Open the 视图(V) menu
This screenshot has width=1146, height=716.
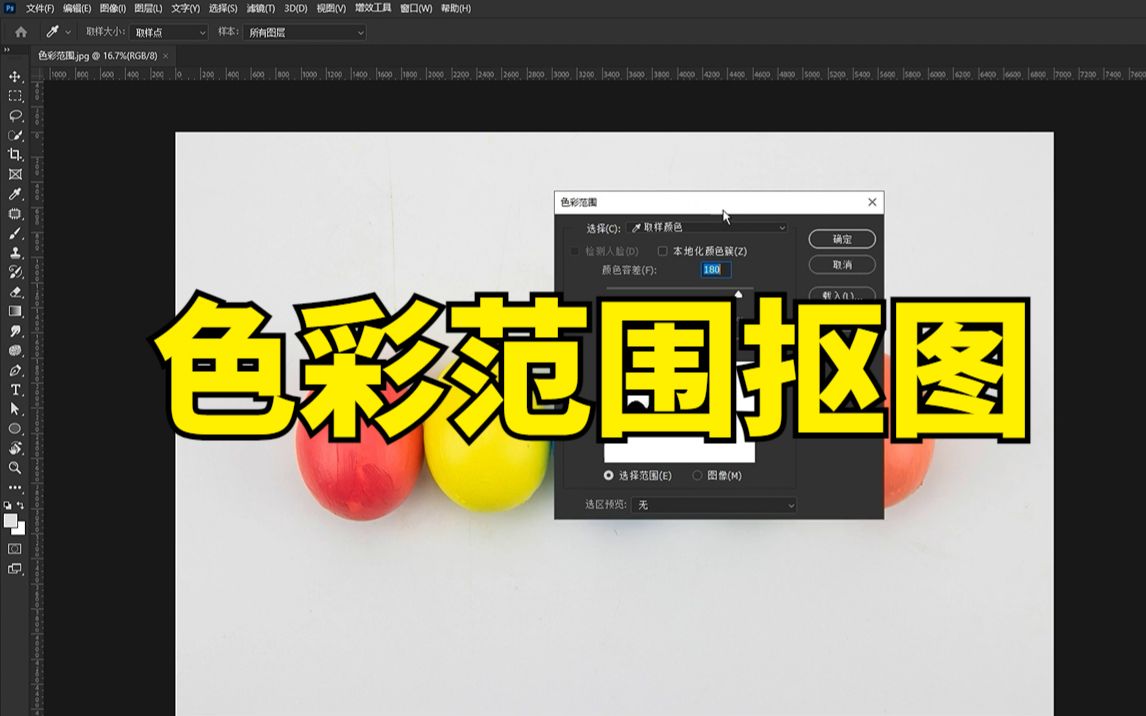point(331,9)
